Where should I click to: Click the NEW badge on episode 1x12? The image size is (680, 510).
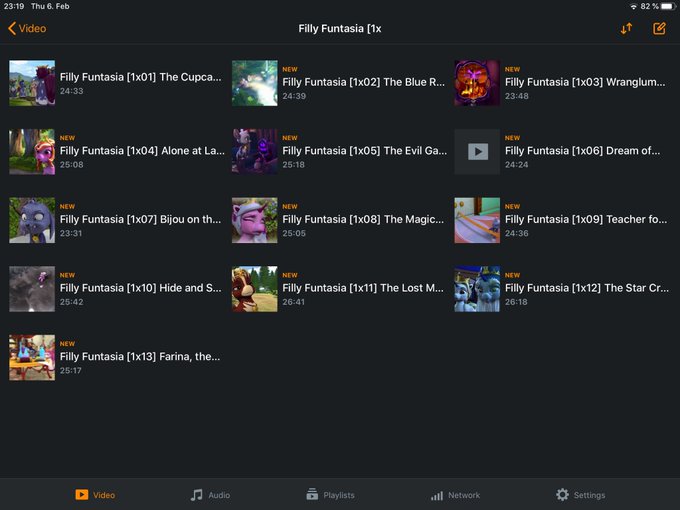tap(512, 275)
